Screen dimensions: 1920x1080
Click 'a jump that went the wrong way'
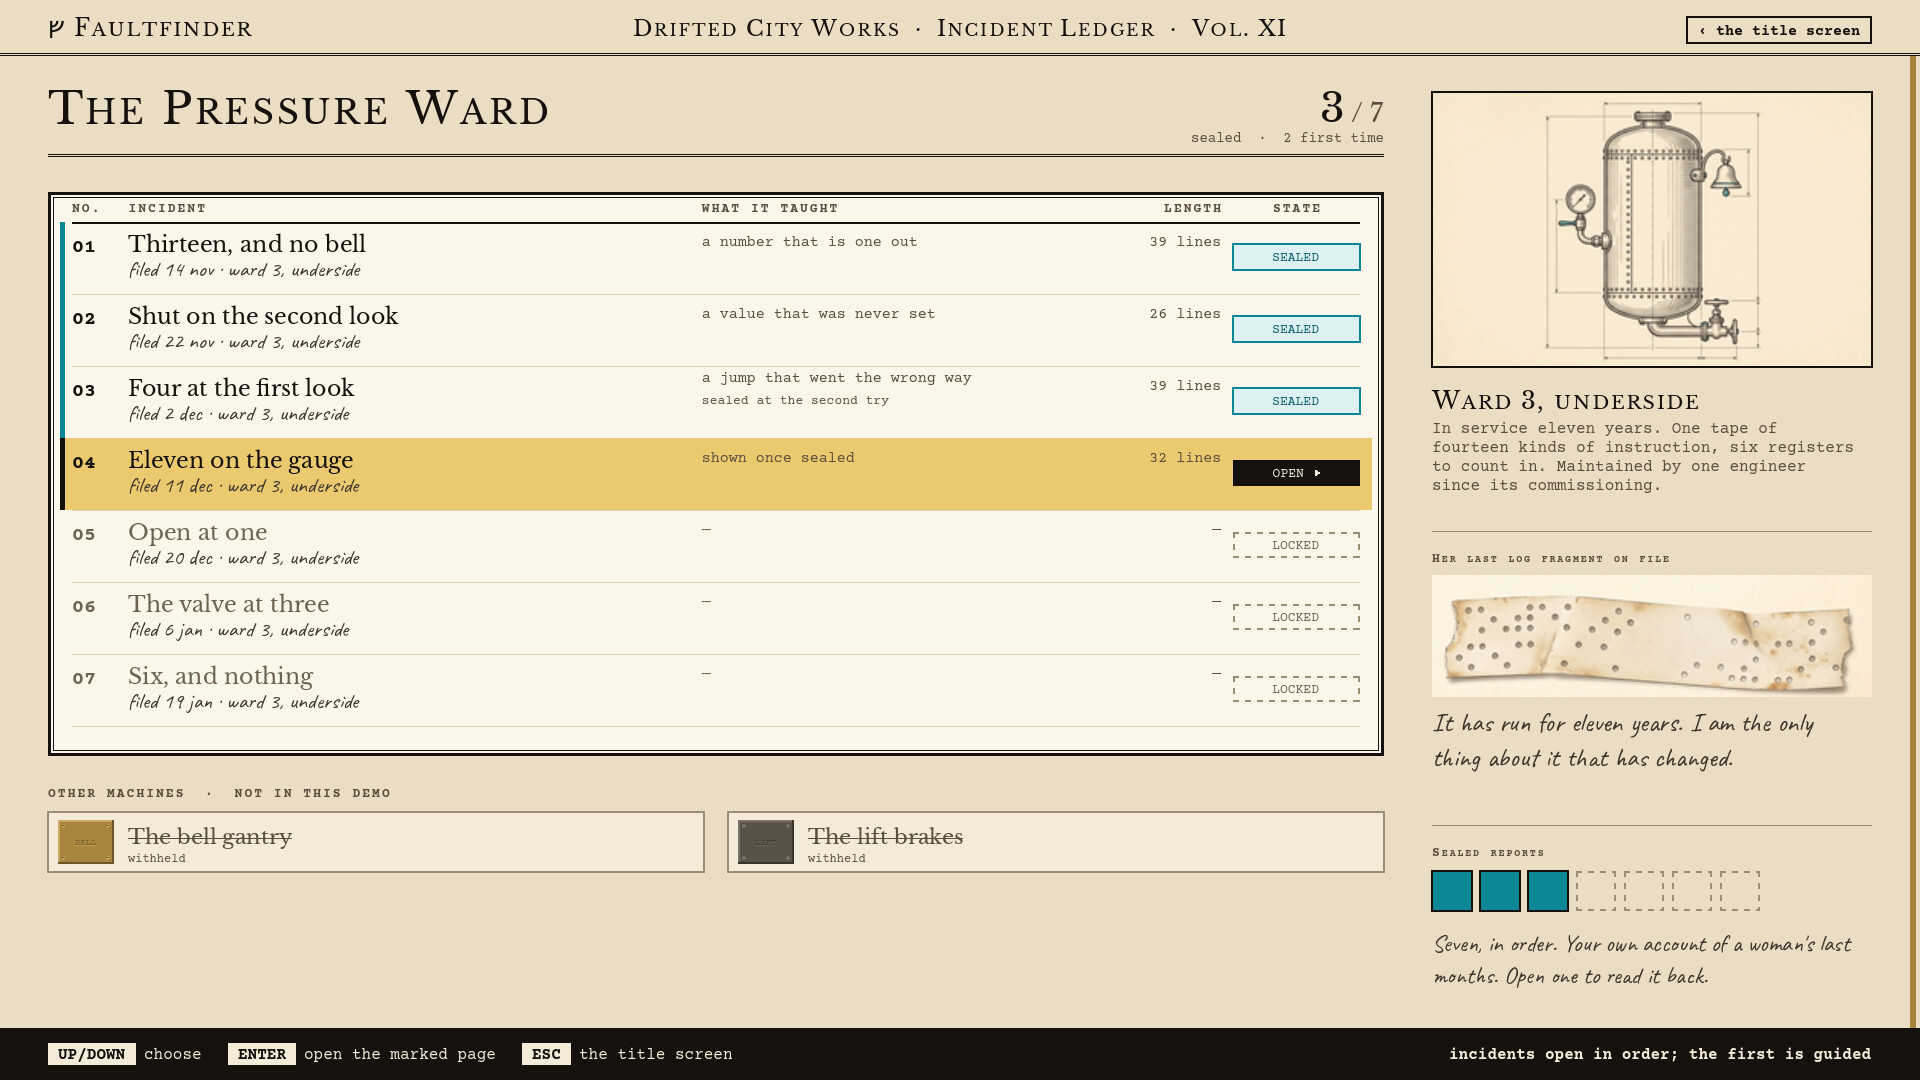point(836,378)
